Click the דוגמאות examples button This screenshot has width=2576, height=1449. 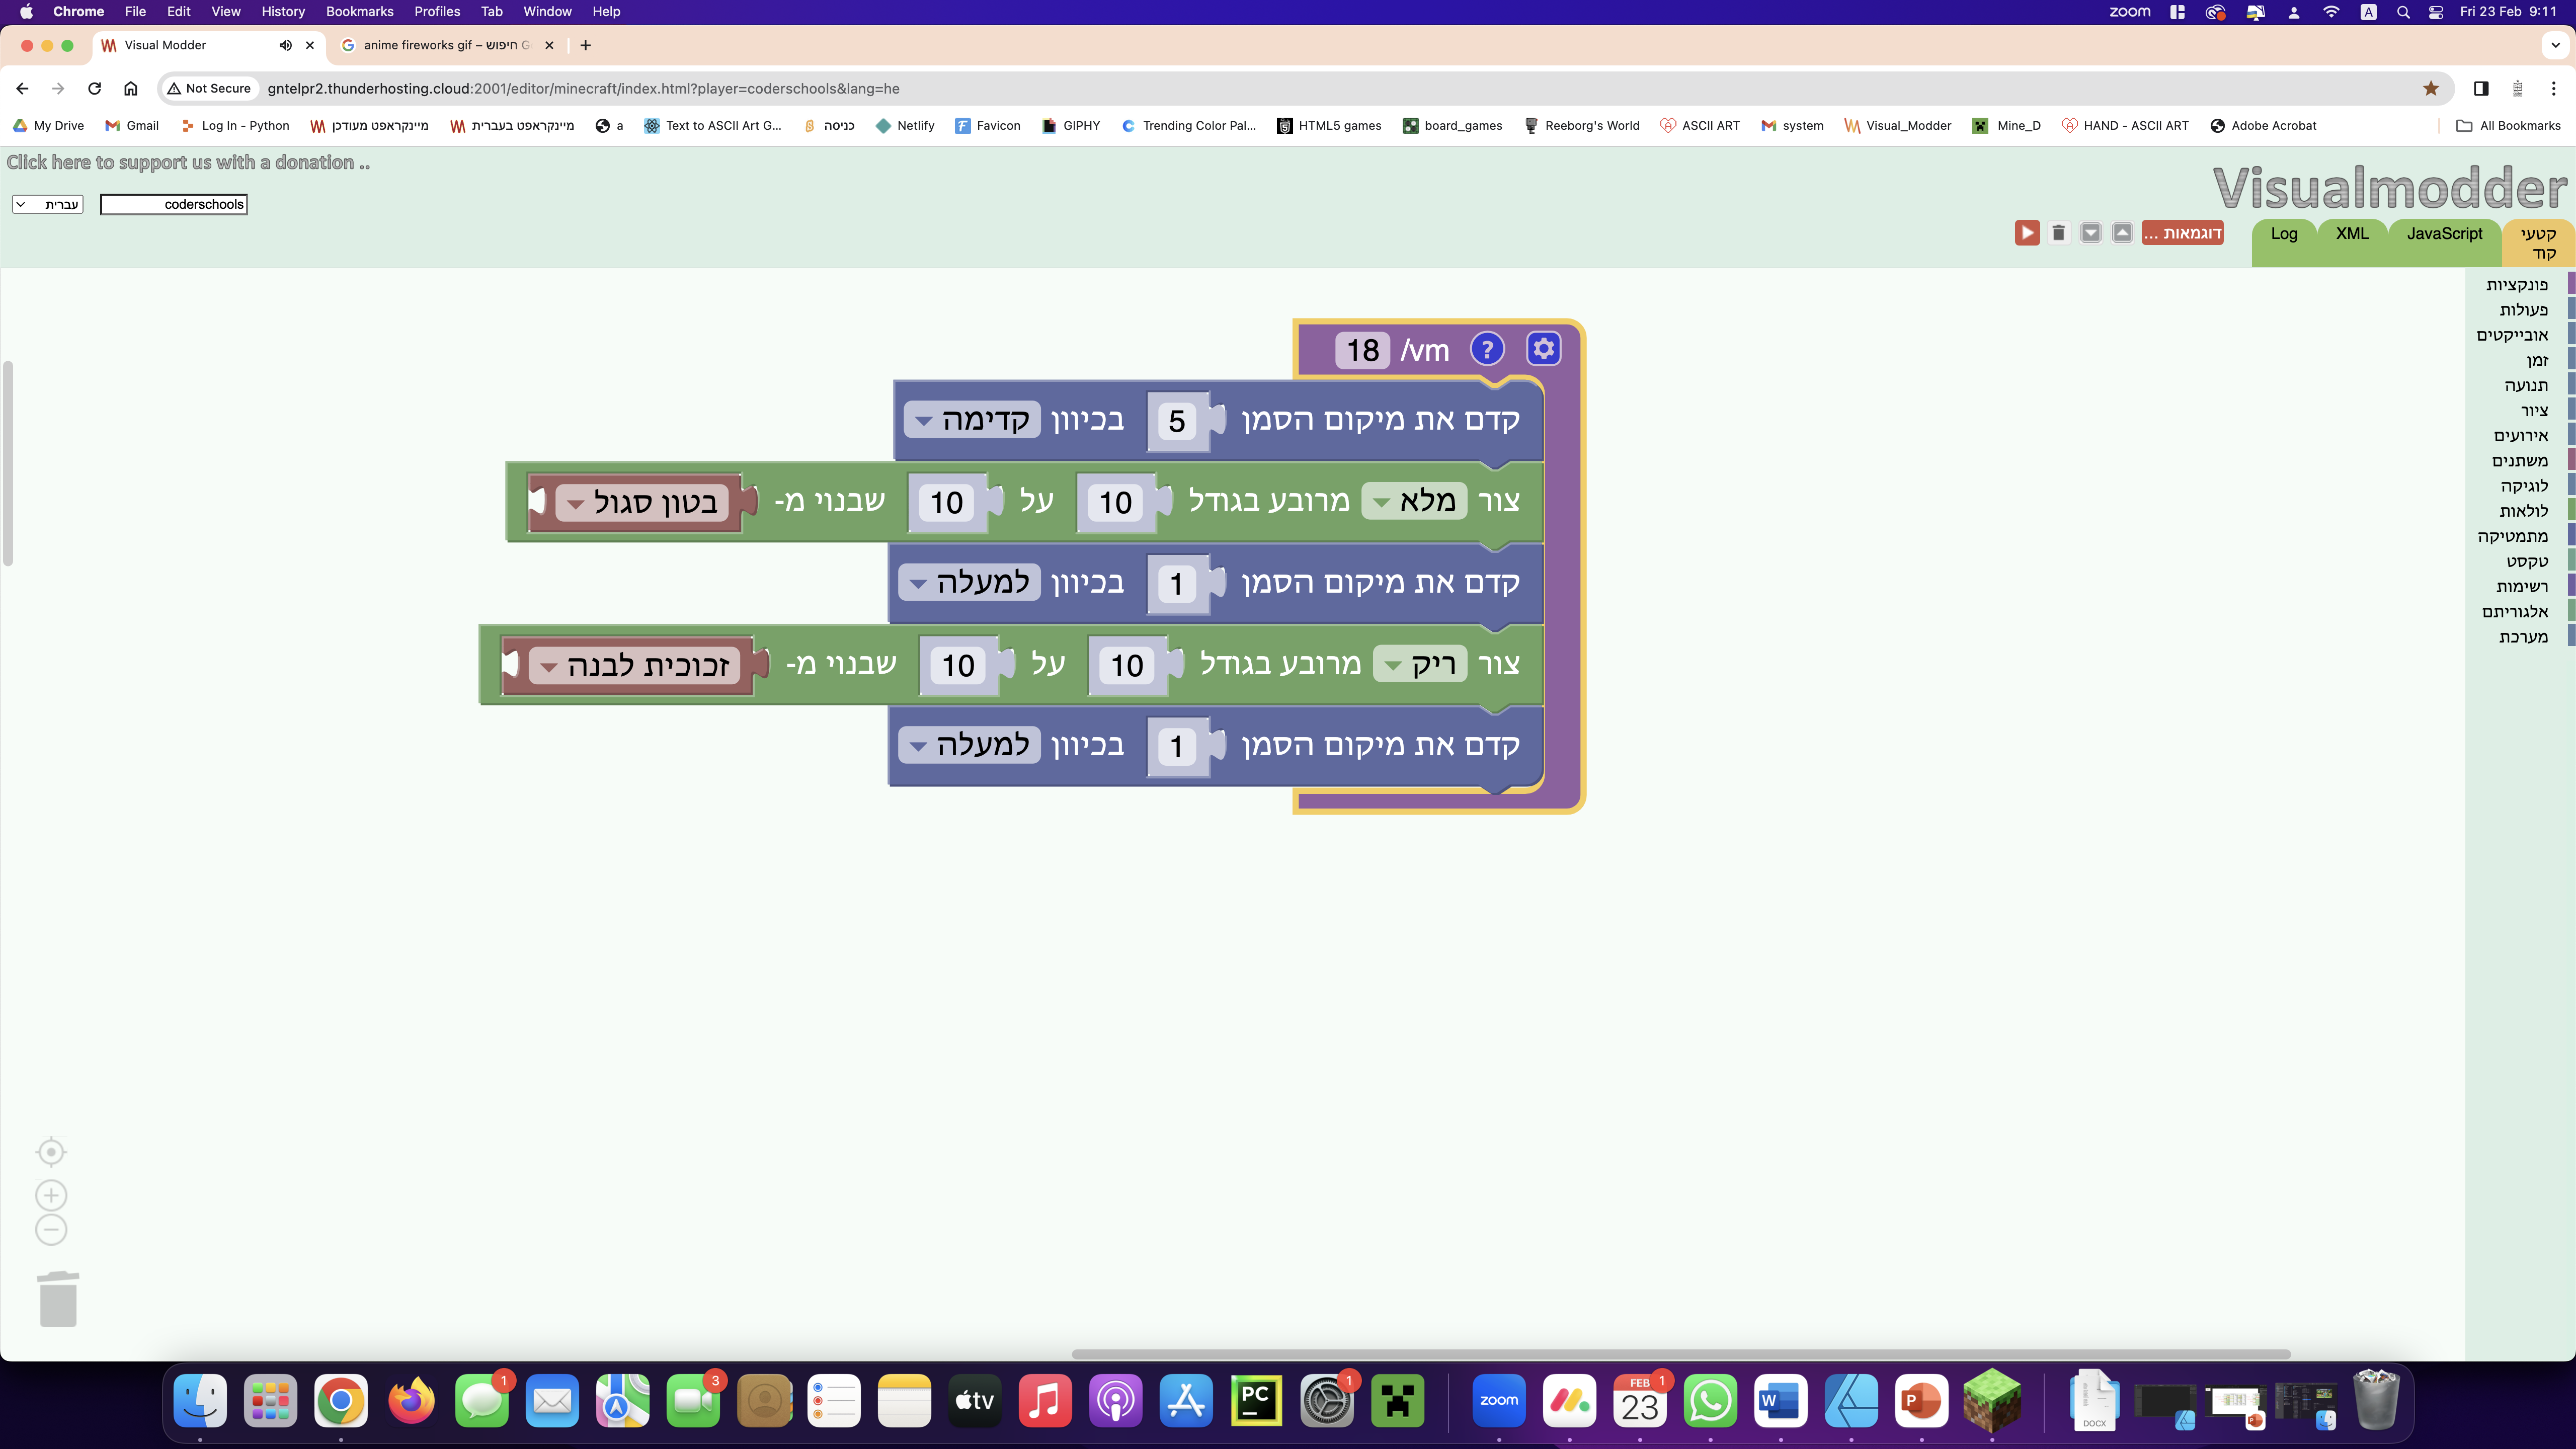(x=2182, y=233)
